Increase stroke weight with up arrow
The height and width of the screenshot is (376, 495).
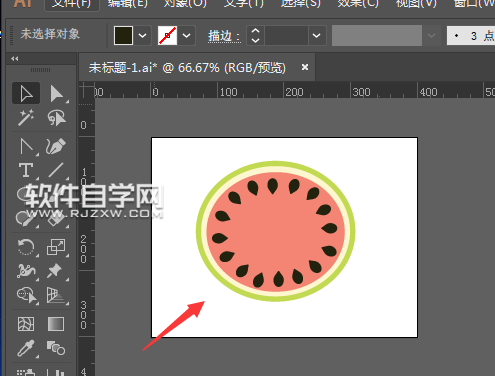[255, 31]
